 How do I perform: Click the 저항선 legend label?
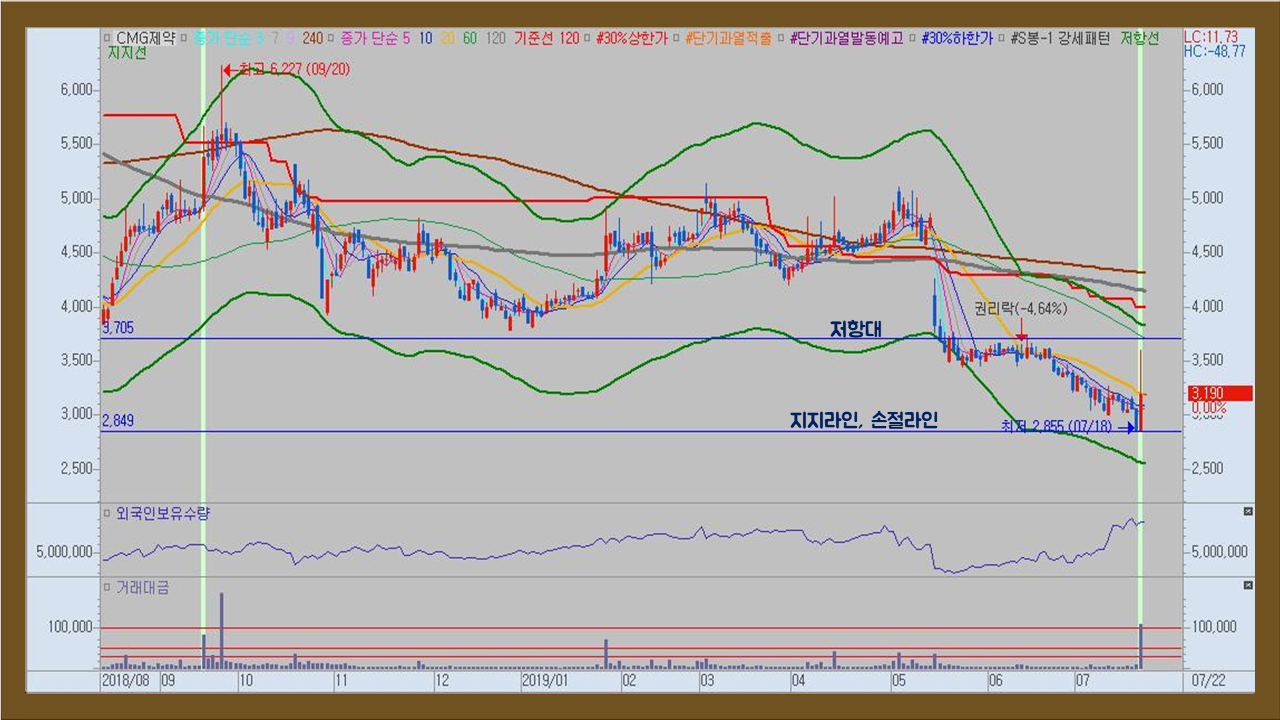click(1140, 38)
